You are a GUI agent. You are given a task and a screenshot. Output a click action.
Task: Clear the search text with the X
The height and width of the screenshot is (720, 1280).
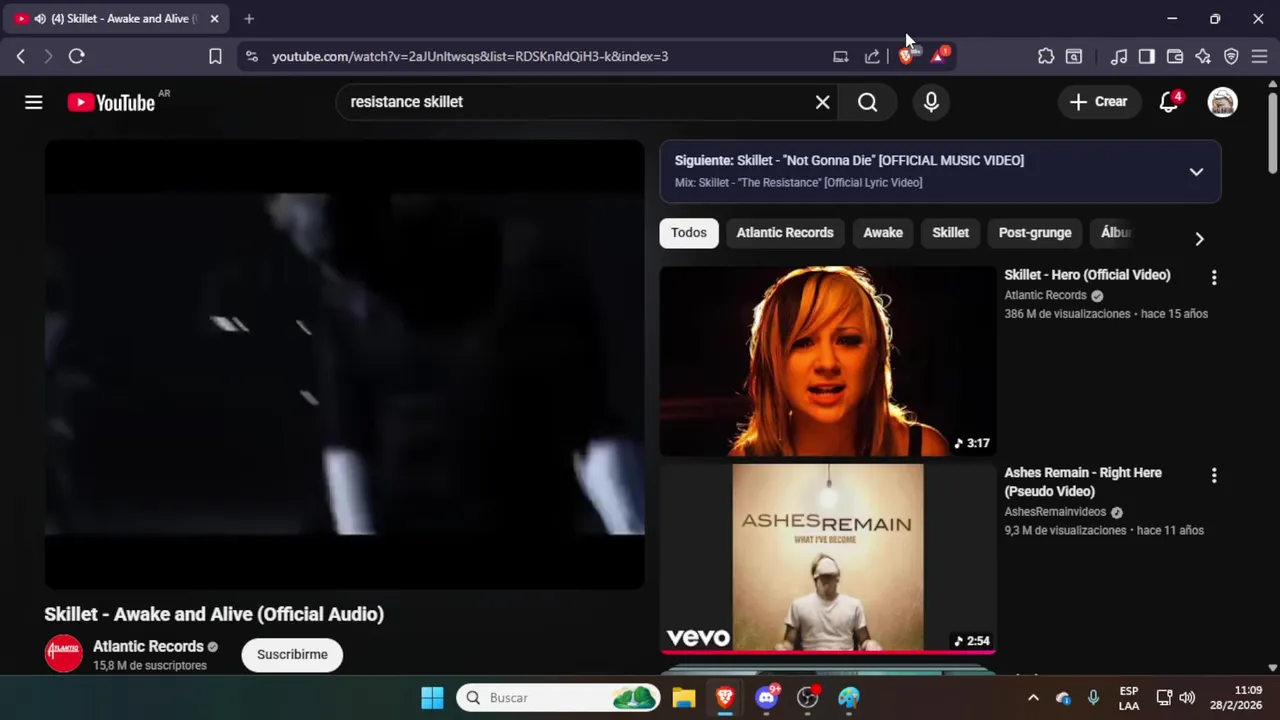point(823,102)
